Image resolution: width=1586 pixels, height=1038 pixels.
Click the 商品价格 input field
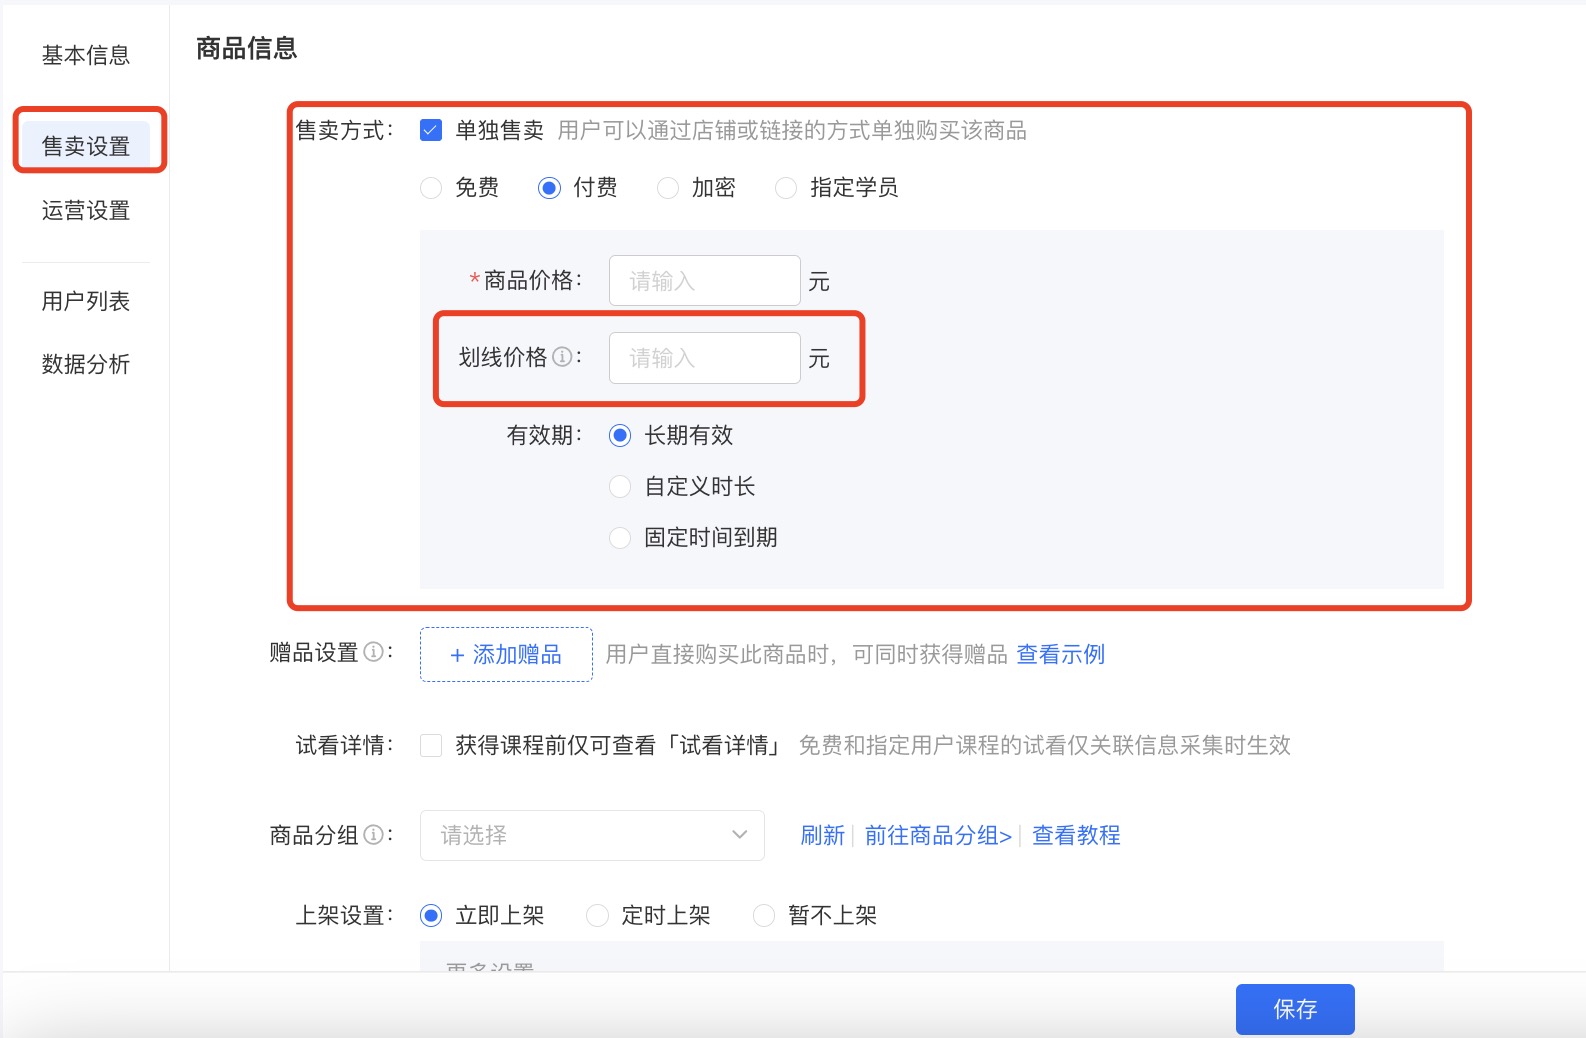704,281
